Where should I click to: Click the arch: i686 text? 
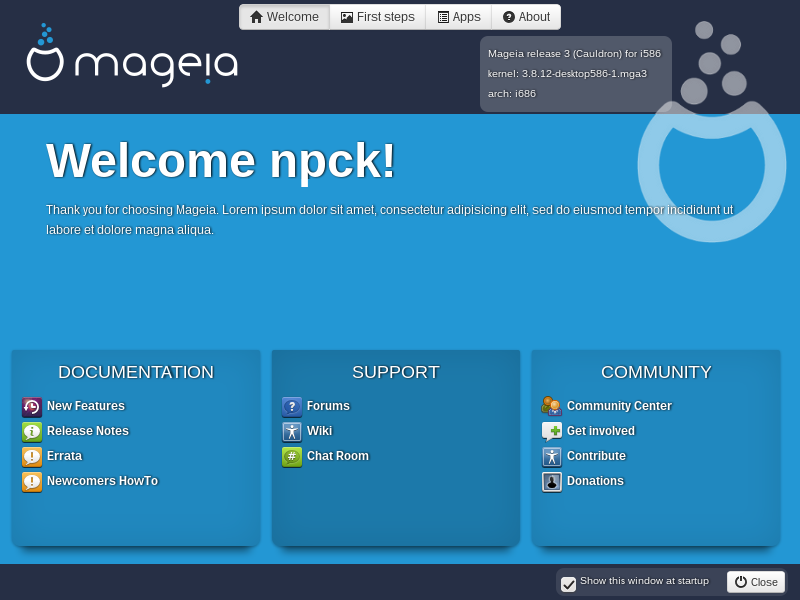[x=512, y=93]
